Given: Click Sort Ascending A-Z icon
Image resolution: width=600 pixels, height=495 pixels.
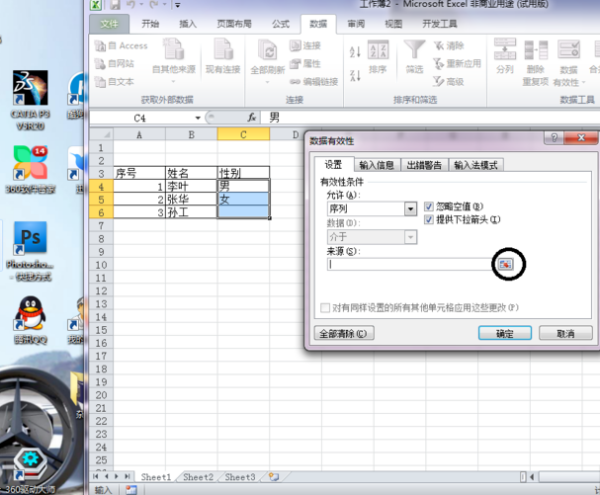Looking at the screenshot, I should tap(355, 52).
